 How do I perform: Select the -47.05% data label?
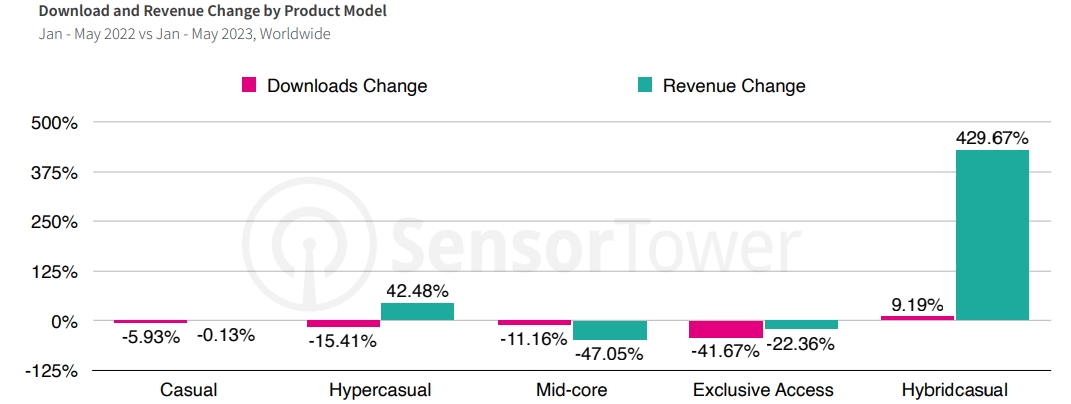tap(609, 353)
